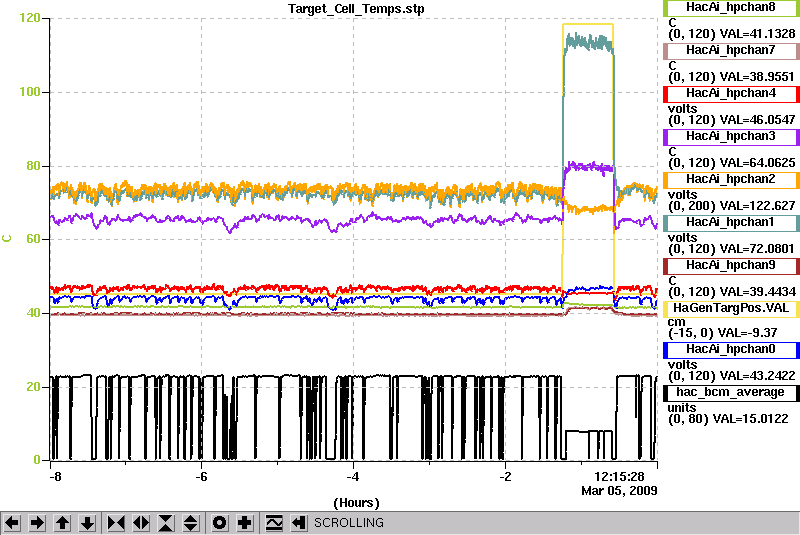Pan the plot right with the right arrow
The height and width of the screenshot is (535, 800).
(37, 523)
